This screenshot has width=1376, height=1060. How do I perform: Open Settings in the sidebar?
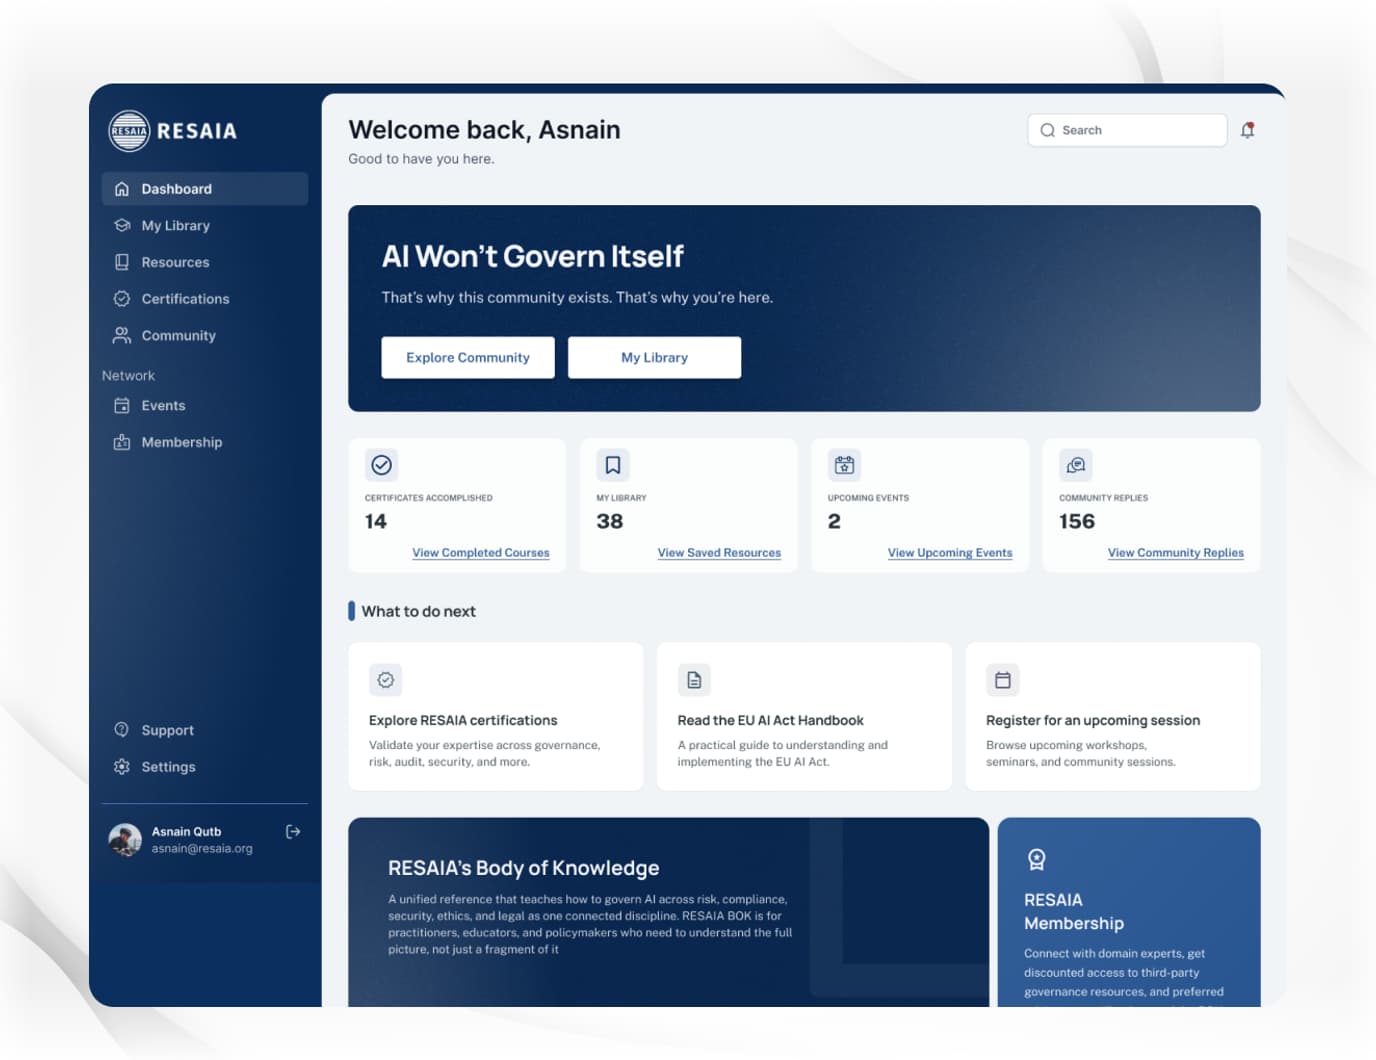tap(205, 767)
